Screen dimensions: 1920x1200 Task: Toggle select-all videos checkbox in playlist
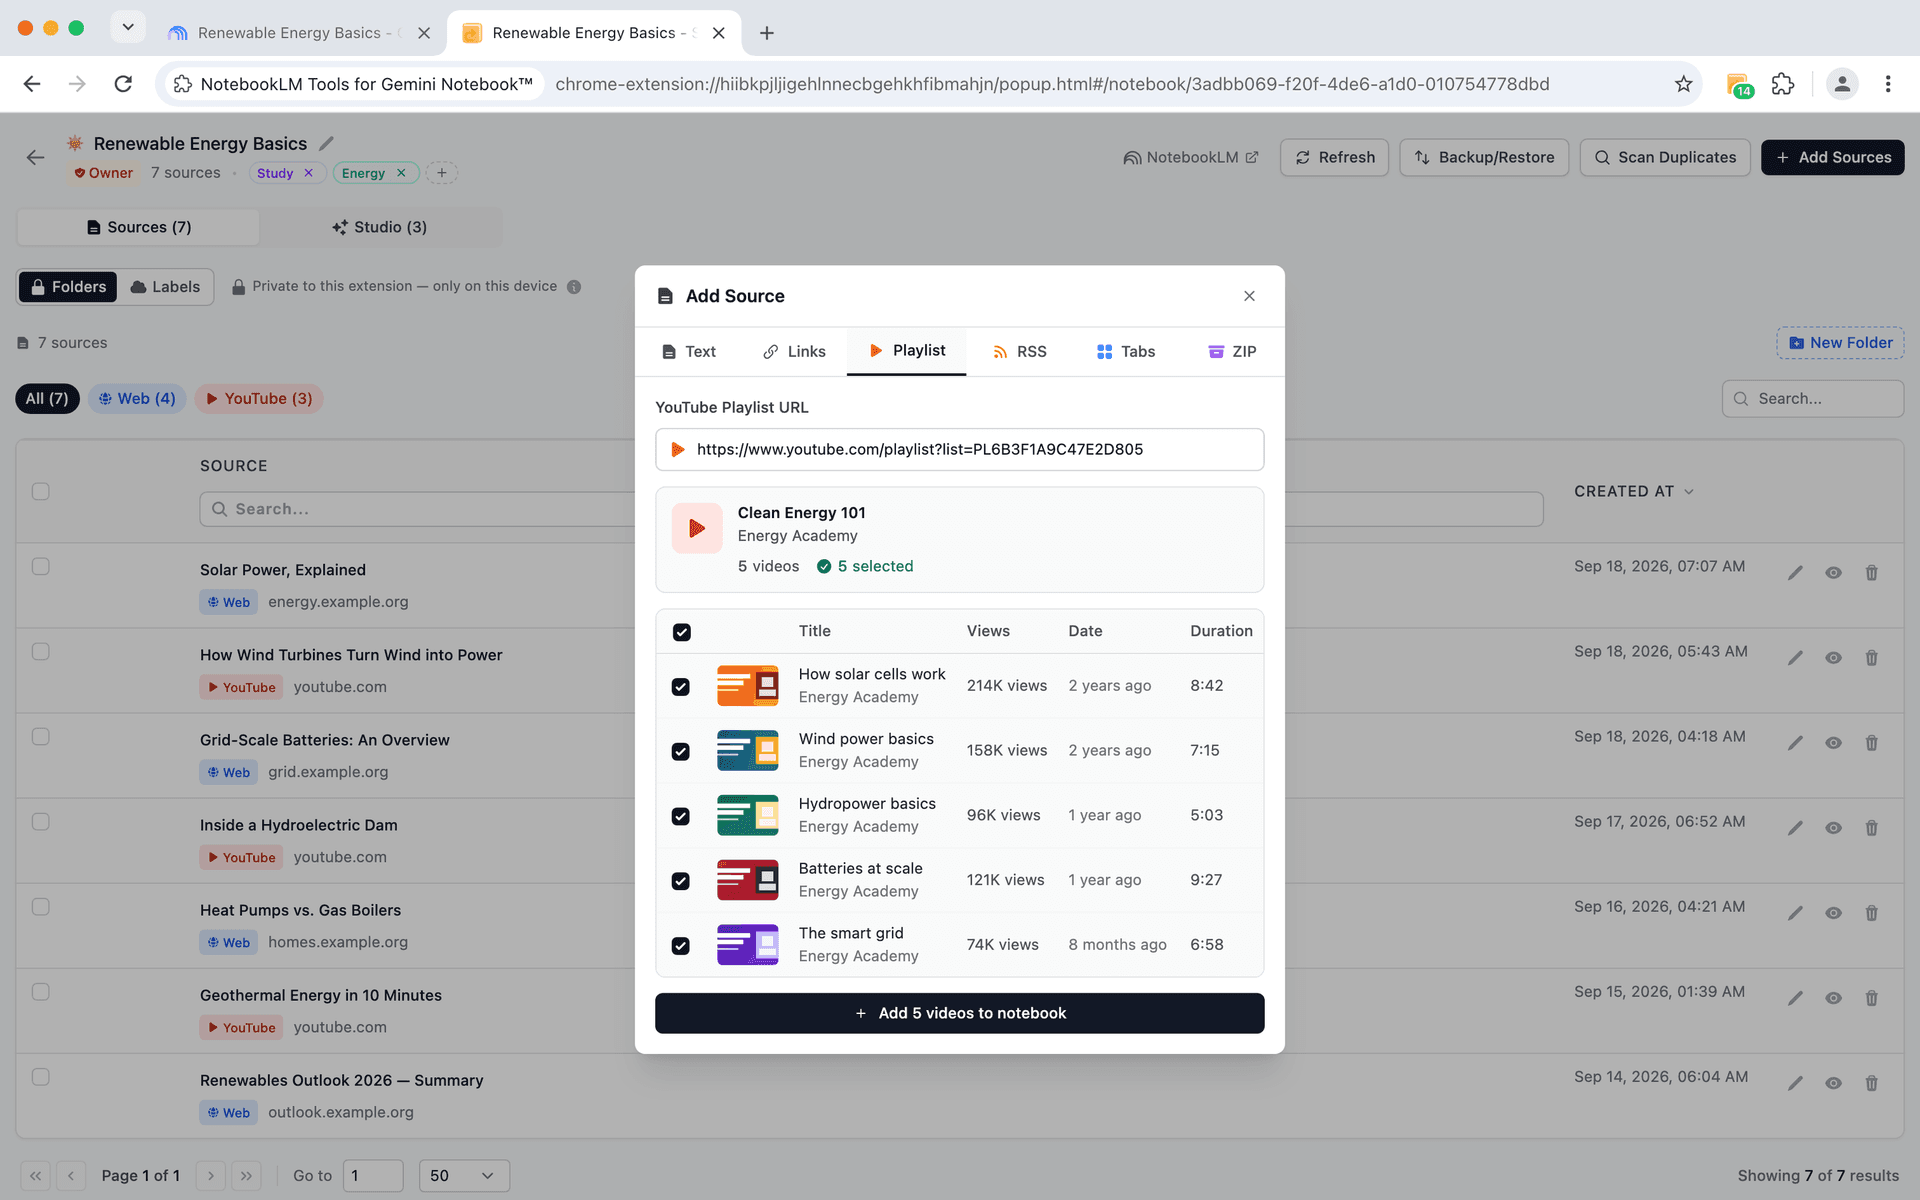[x=682, y=632]
